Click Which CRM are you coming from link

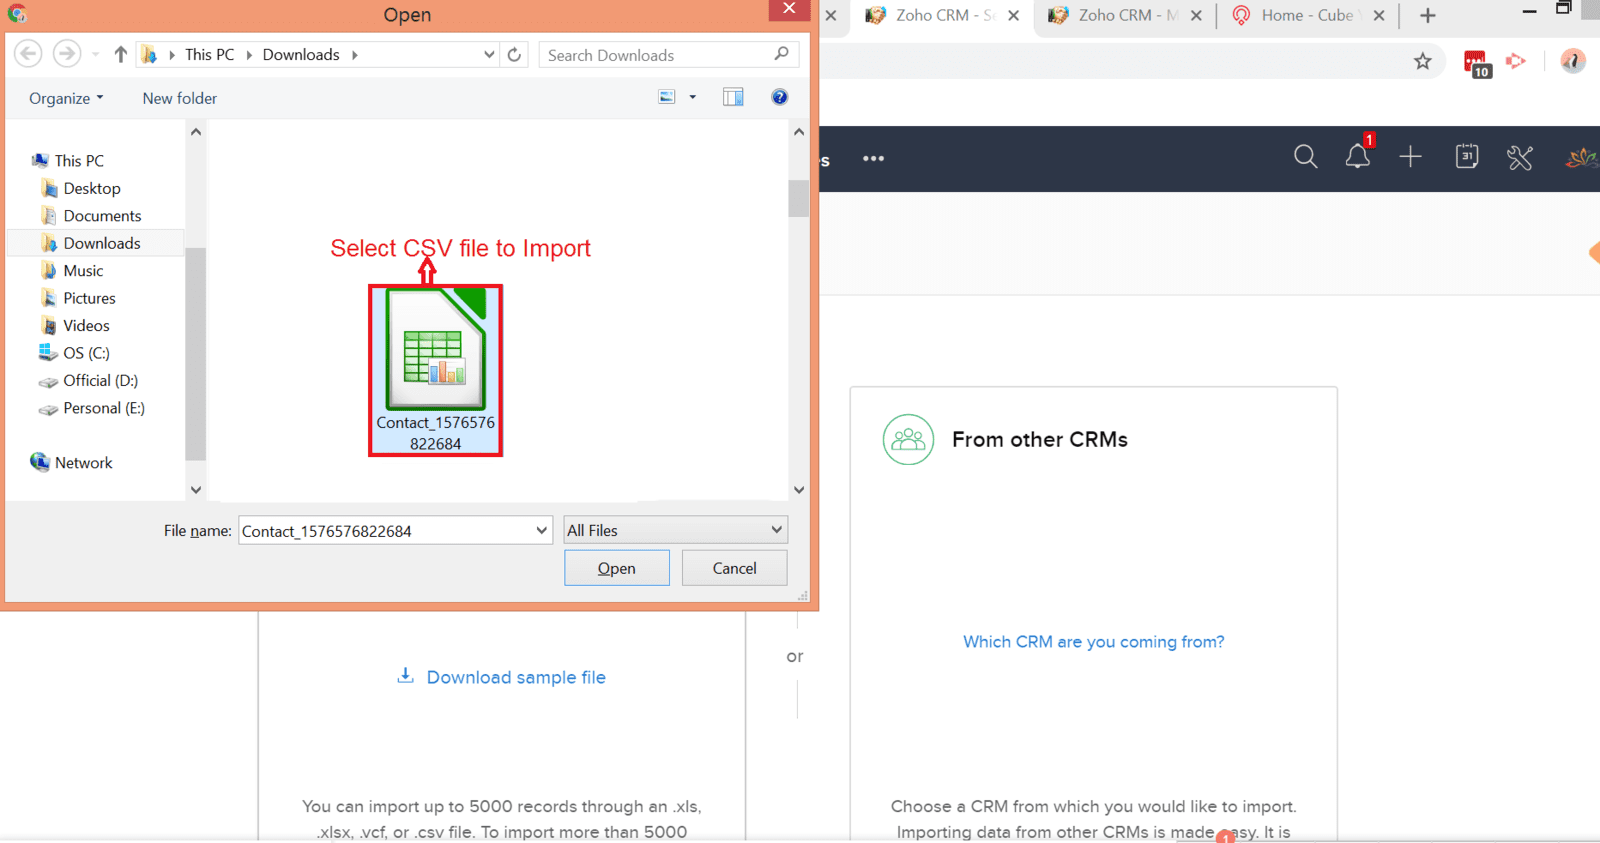[x=1094, y=642]
